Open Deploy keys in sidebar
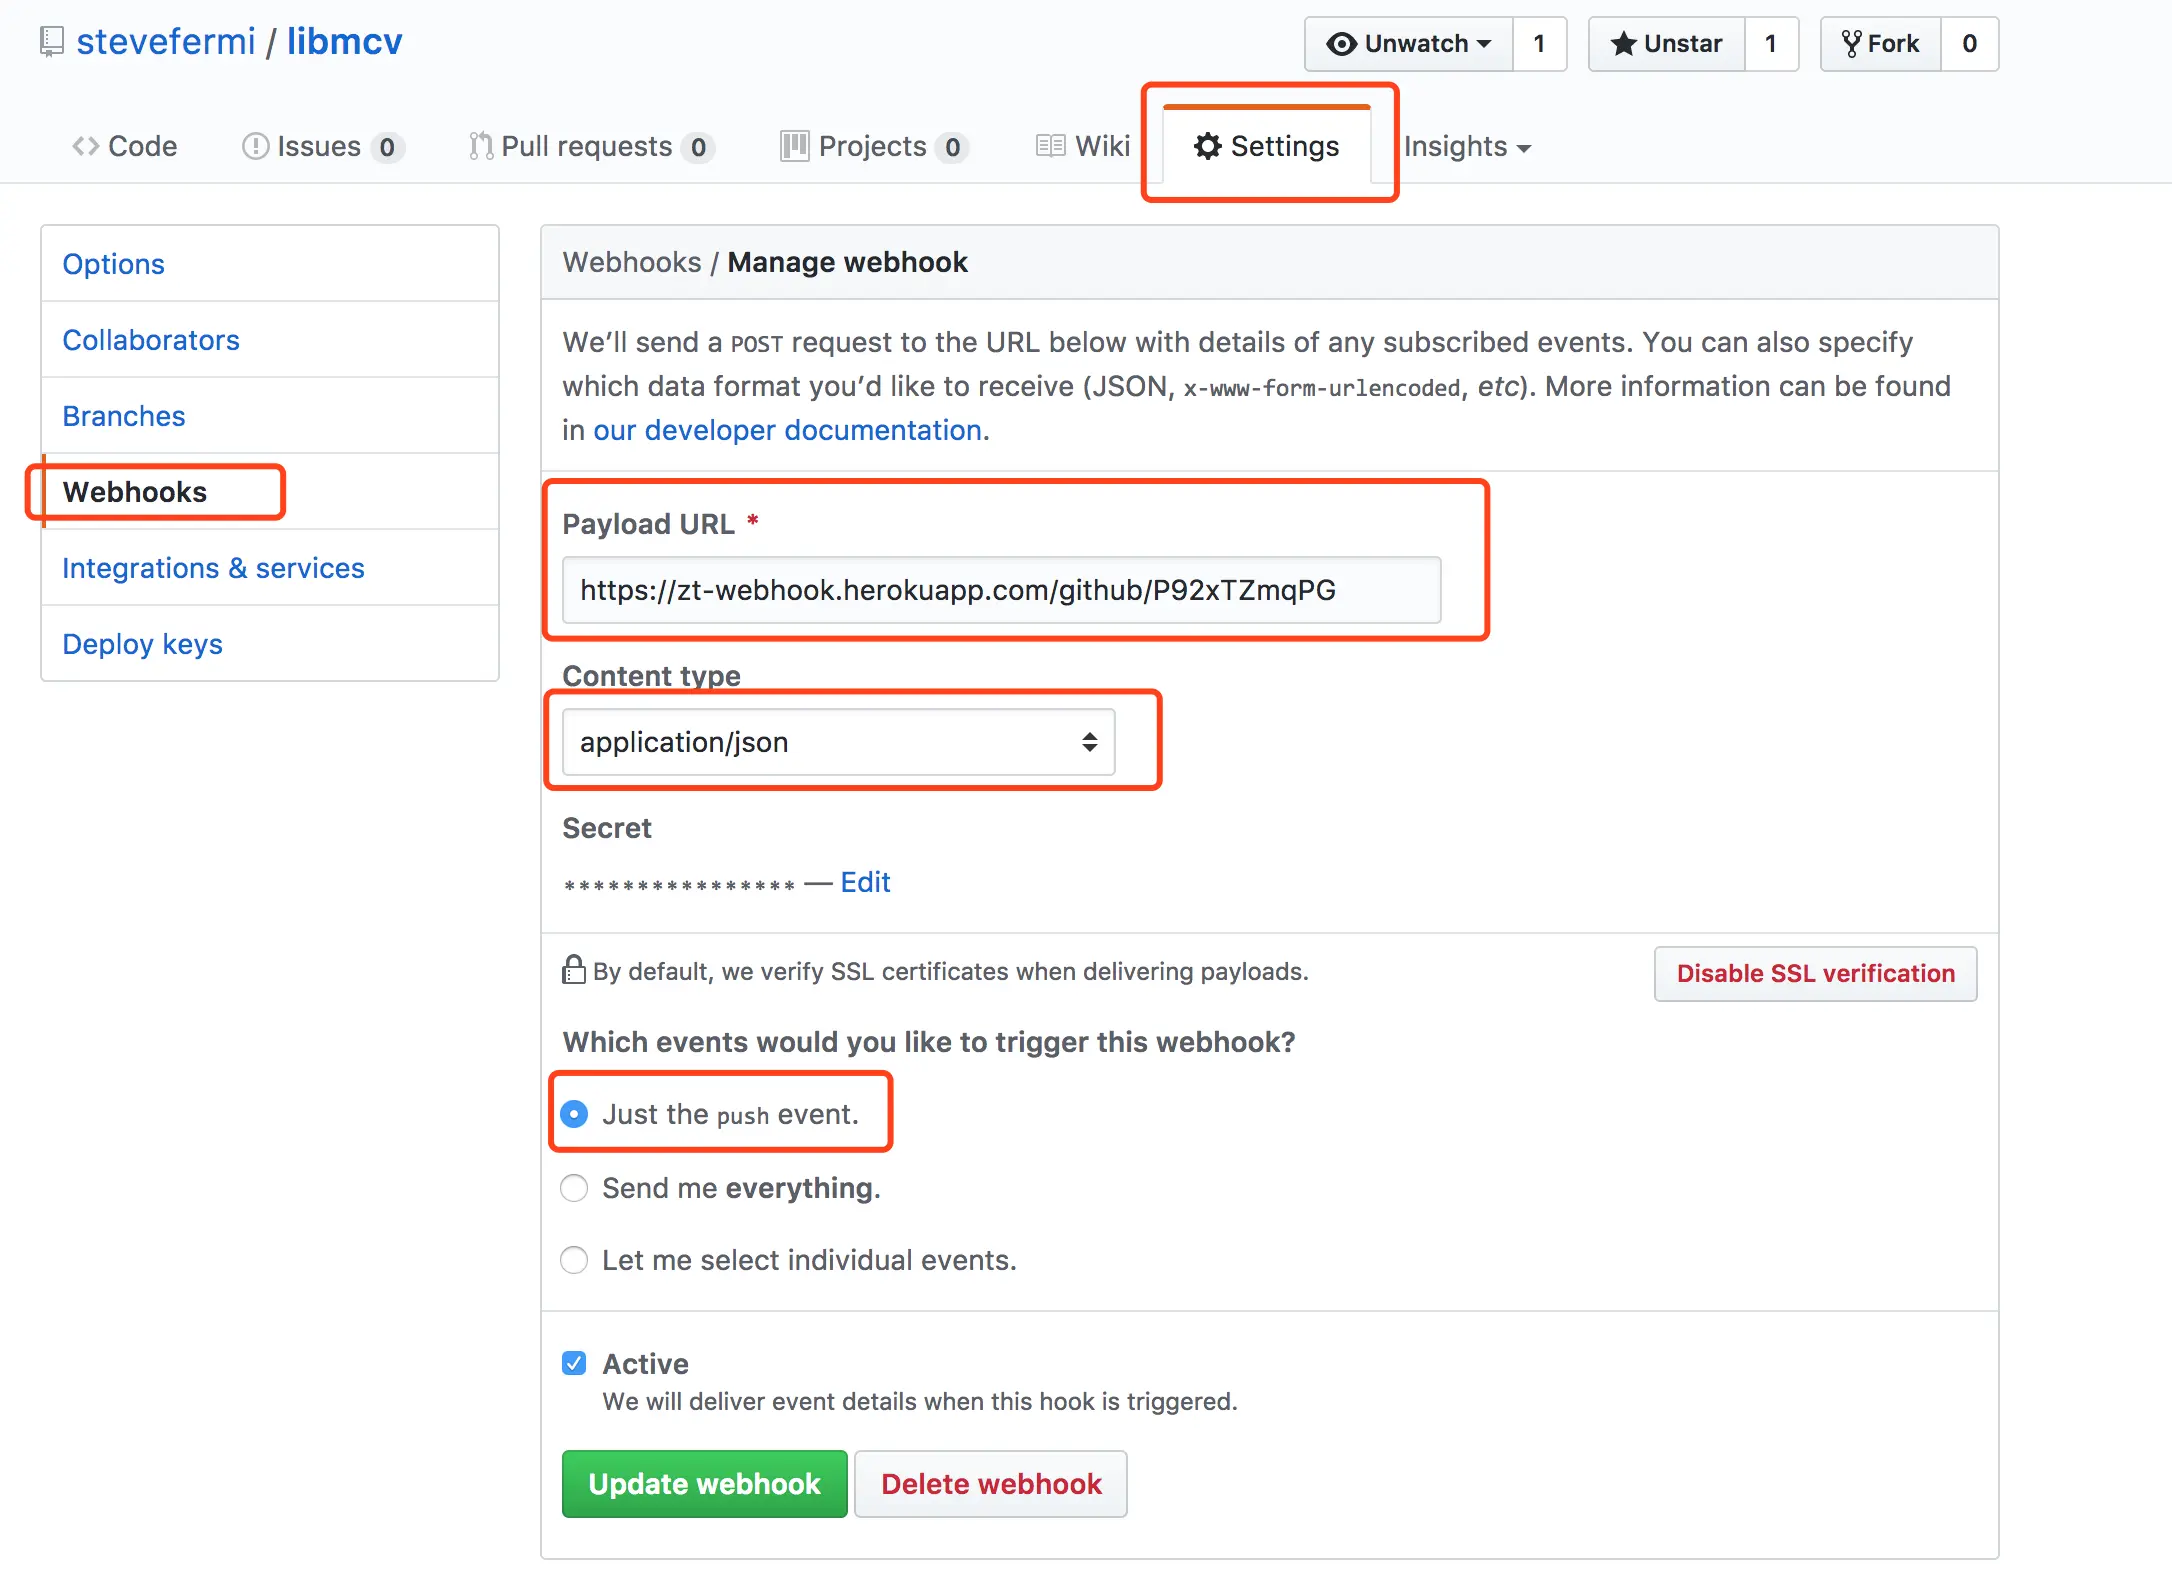This screenshot has height=1574, width=2172. pyautogui.click(x=142, y=644)
